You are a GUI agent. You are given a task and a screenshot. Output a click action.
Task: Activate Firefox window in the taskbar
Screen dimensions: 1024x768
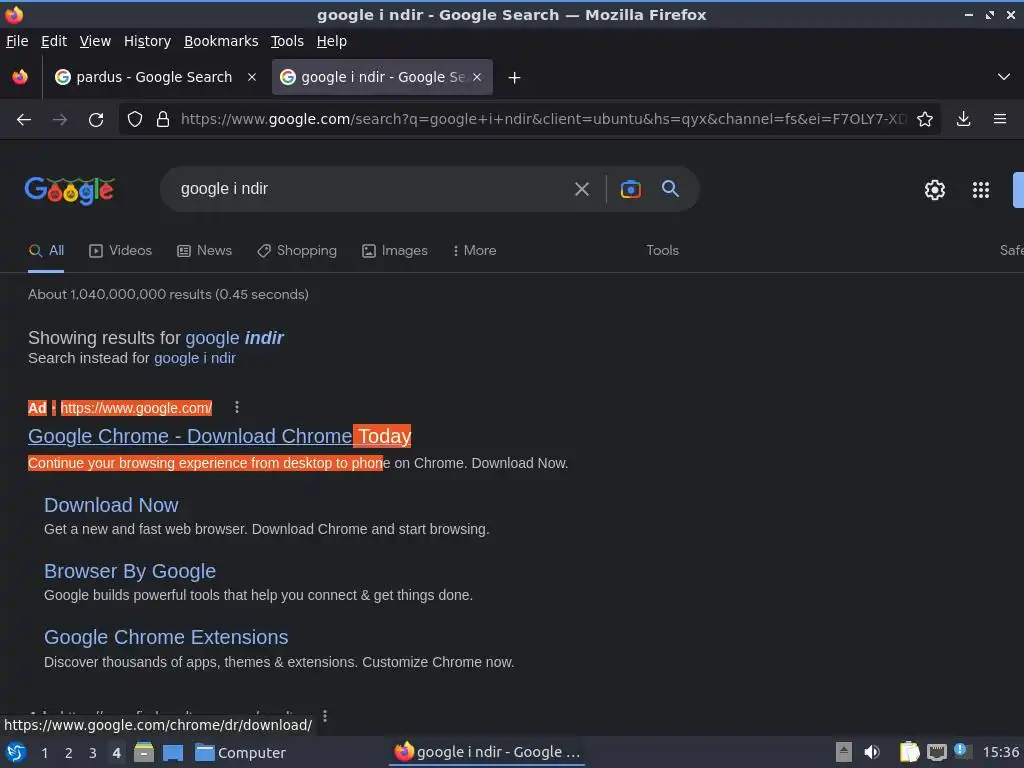click(x=487, y=752)
